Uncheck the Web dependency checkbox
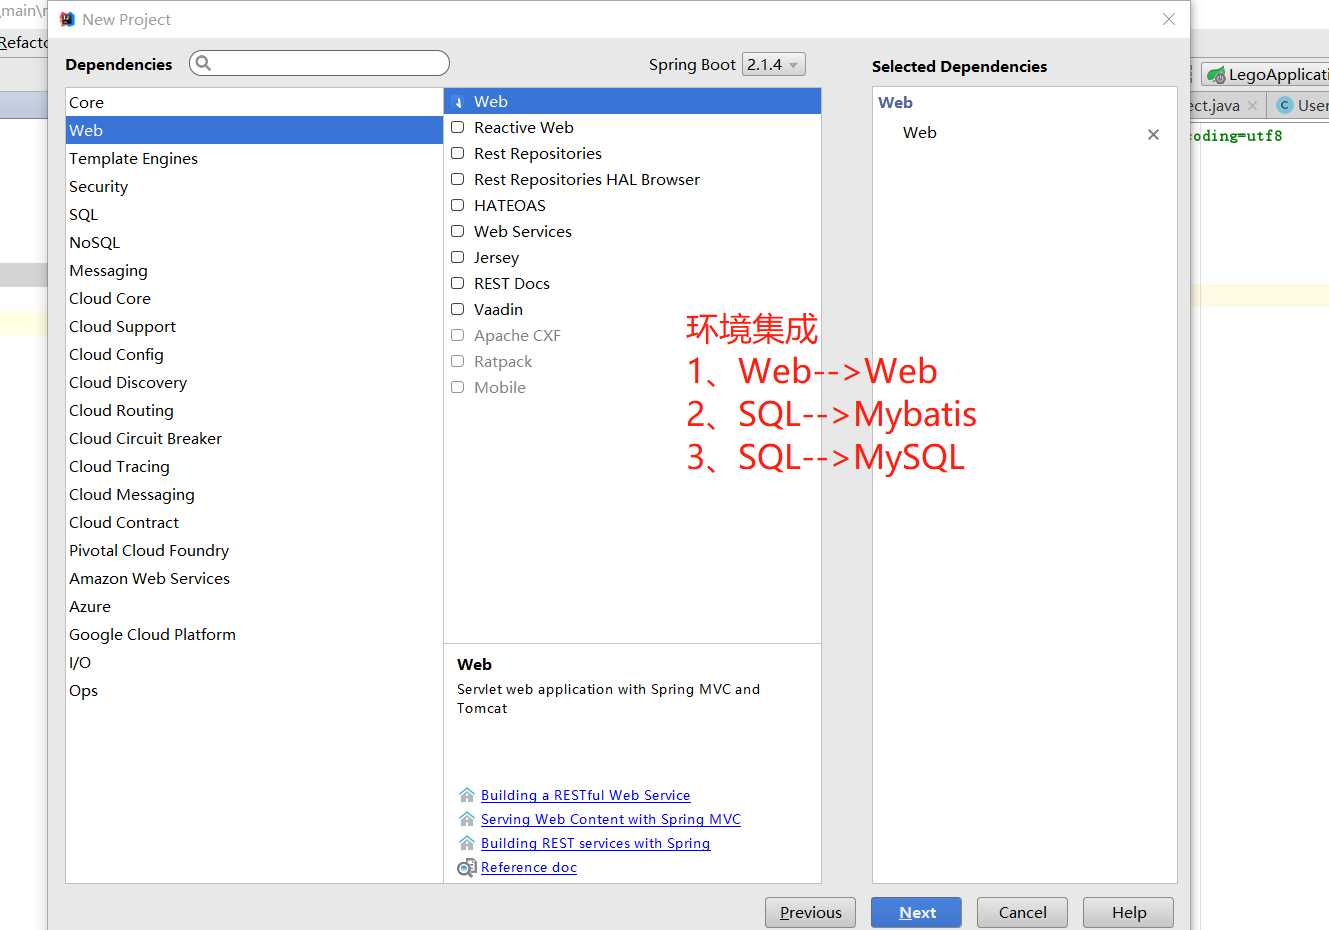Viewport: 1329px width, 930px height. [x=457, y=101]
